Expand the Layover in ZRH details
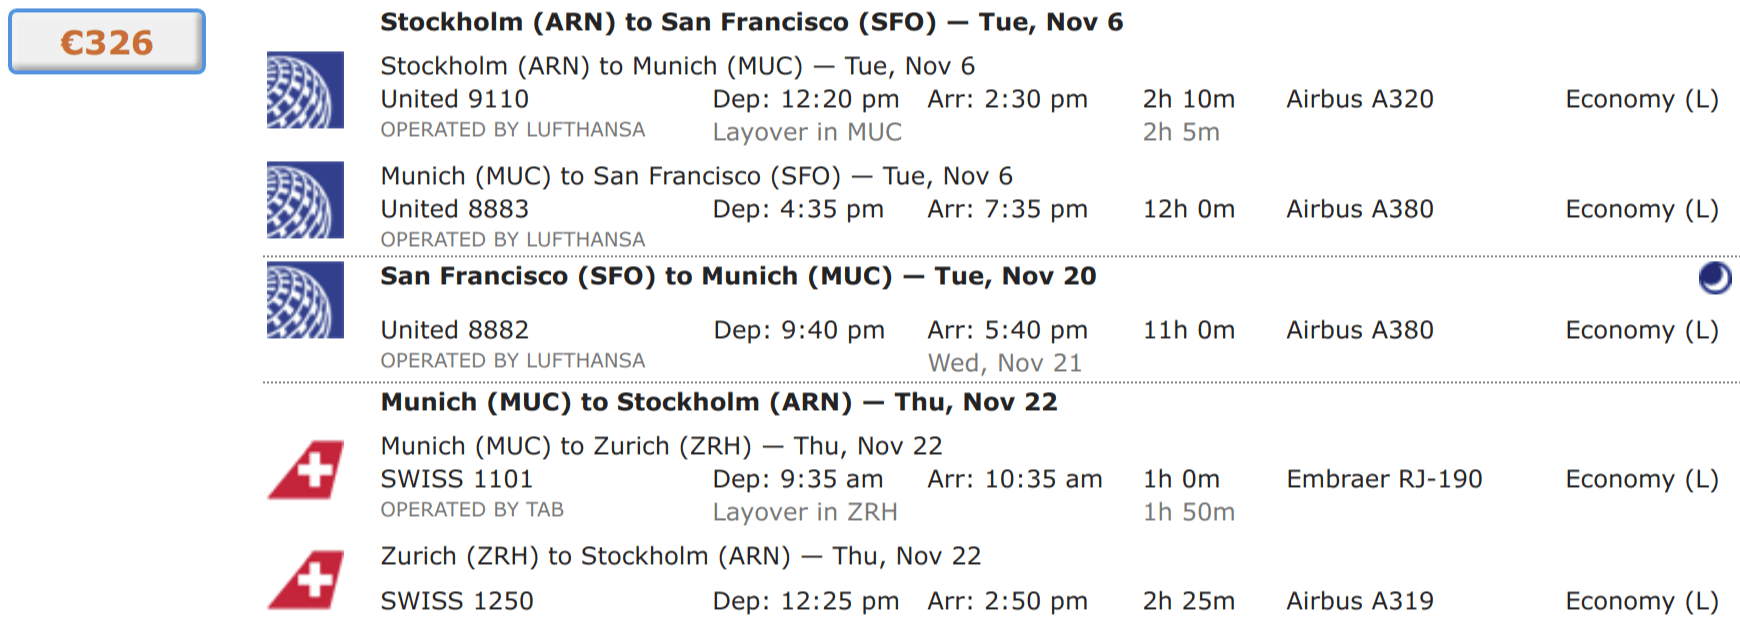Viewport: 1740px width, 624px height. click(x=805, y=511)
